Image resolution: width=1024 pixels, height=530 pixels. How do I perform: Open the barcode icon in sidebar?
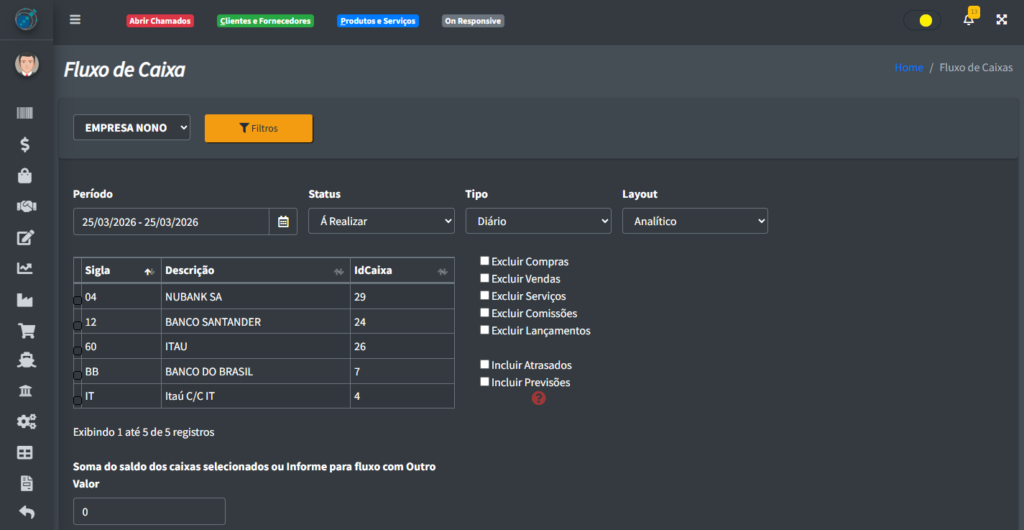coord(25,114)
